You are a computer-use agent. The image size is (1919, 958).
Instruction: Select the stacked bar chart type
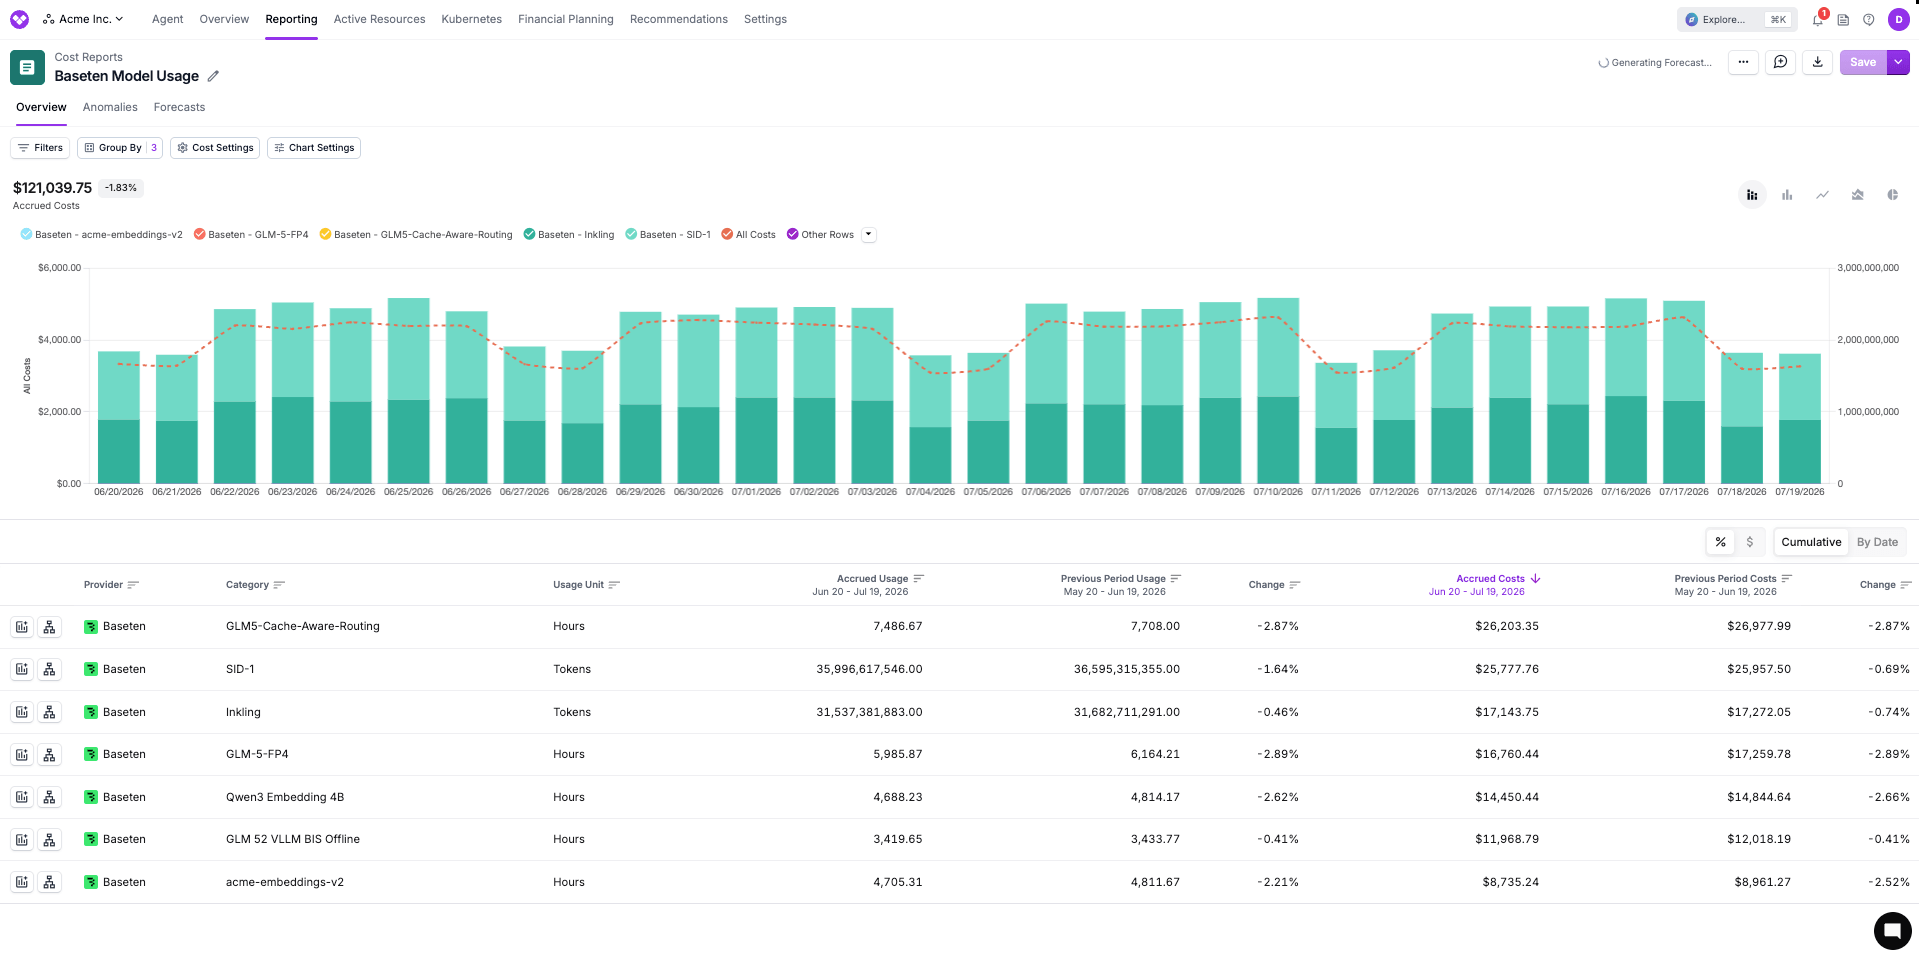(1752, 195)
